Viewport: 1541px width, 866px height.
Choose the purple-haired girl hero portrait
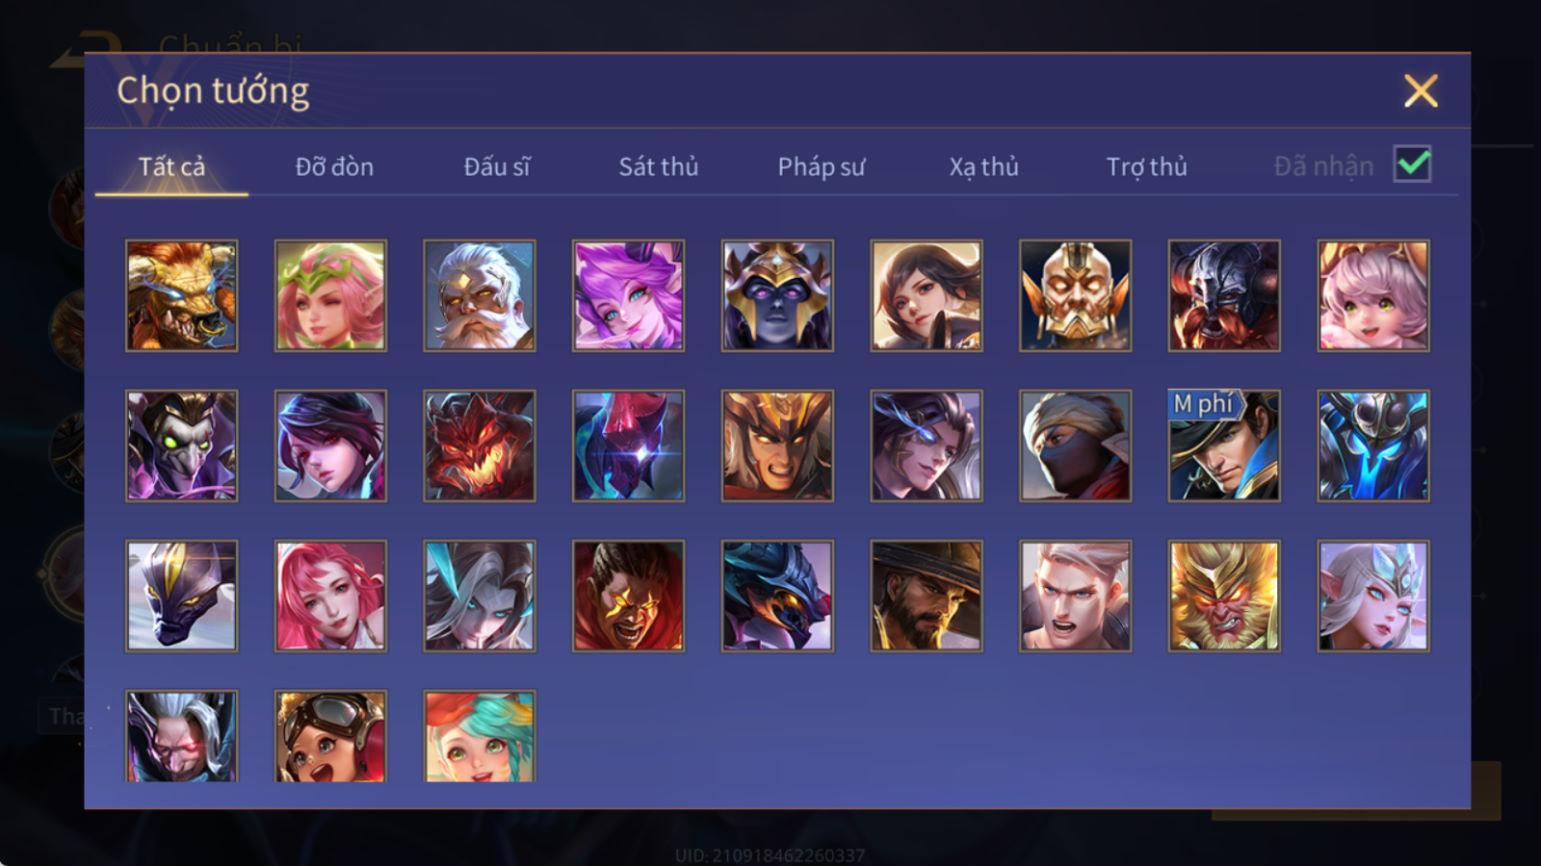[628, 295]
